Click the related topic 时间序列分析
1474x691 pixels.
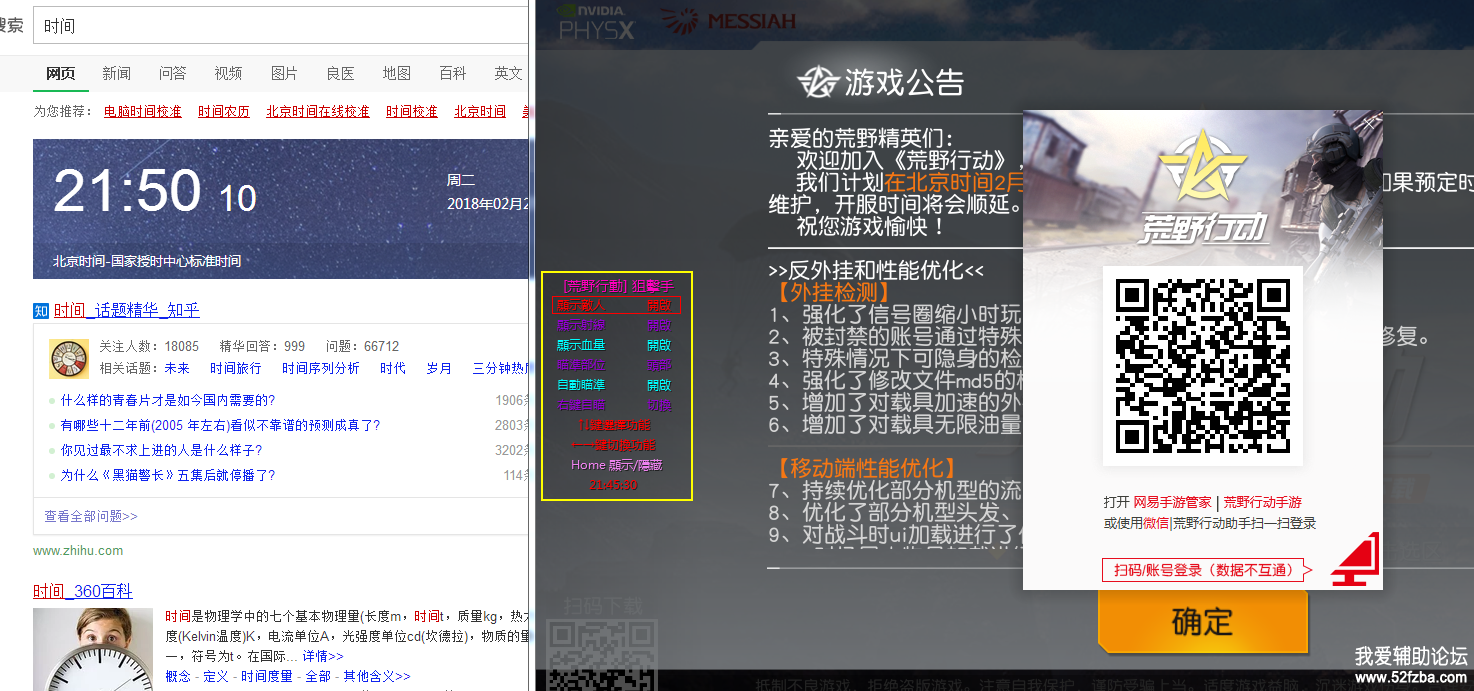pos(321,368)
